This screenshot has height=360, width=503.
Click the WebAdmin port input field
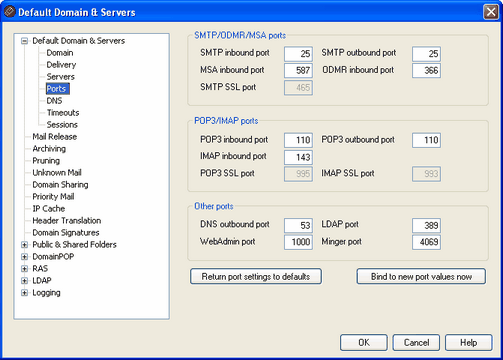298,242
